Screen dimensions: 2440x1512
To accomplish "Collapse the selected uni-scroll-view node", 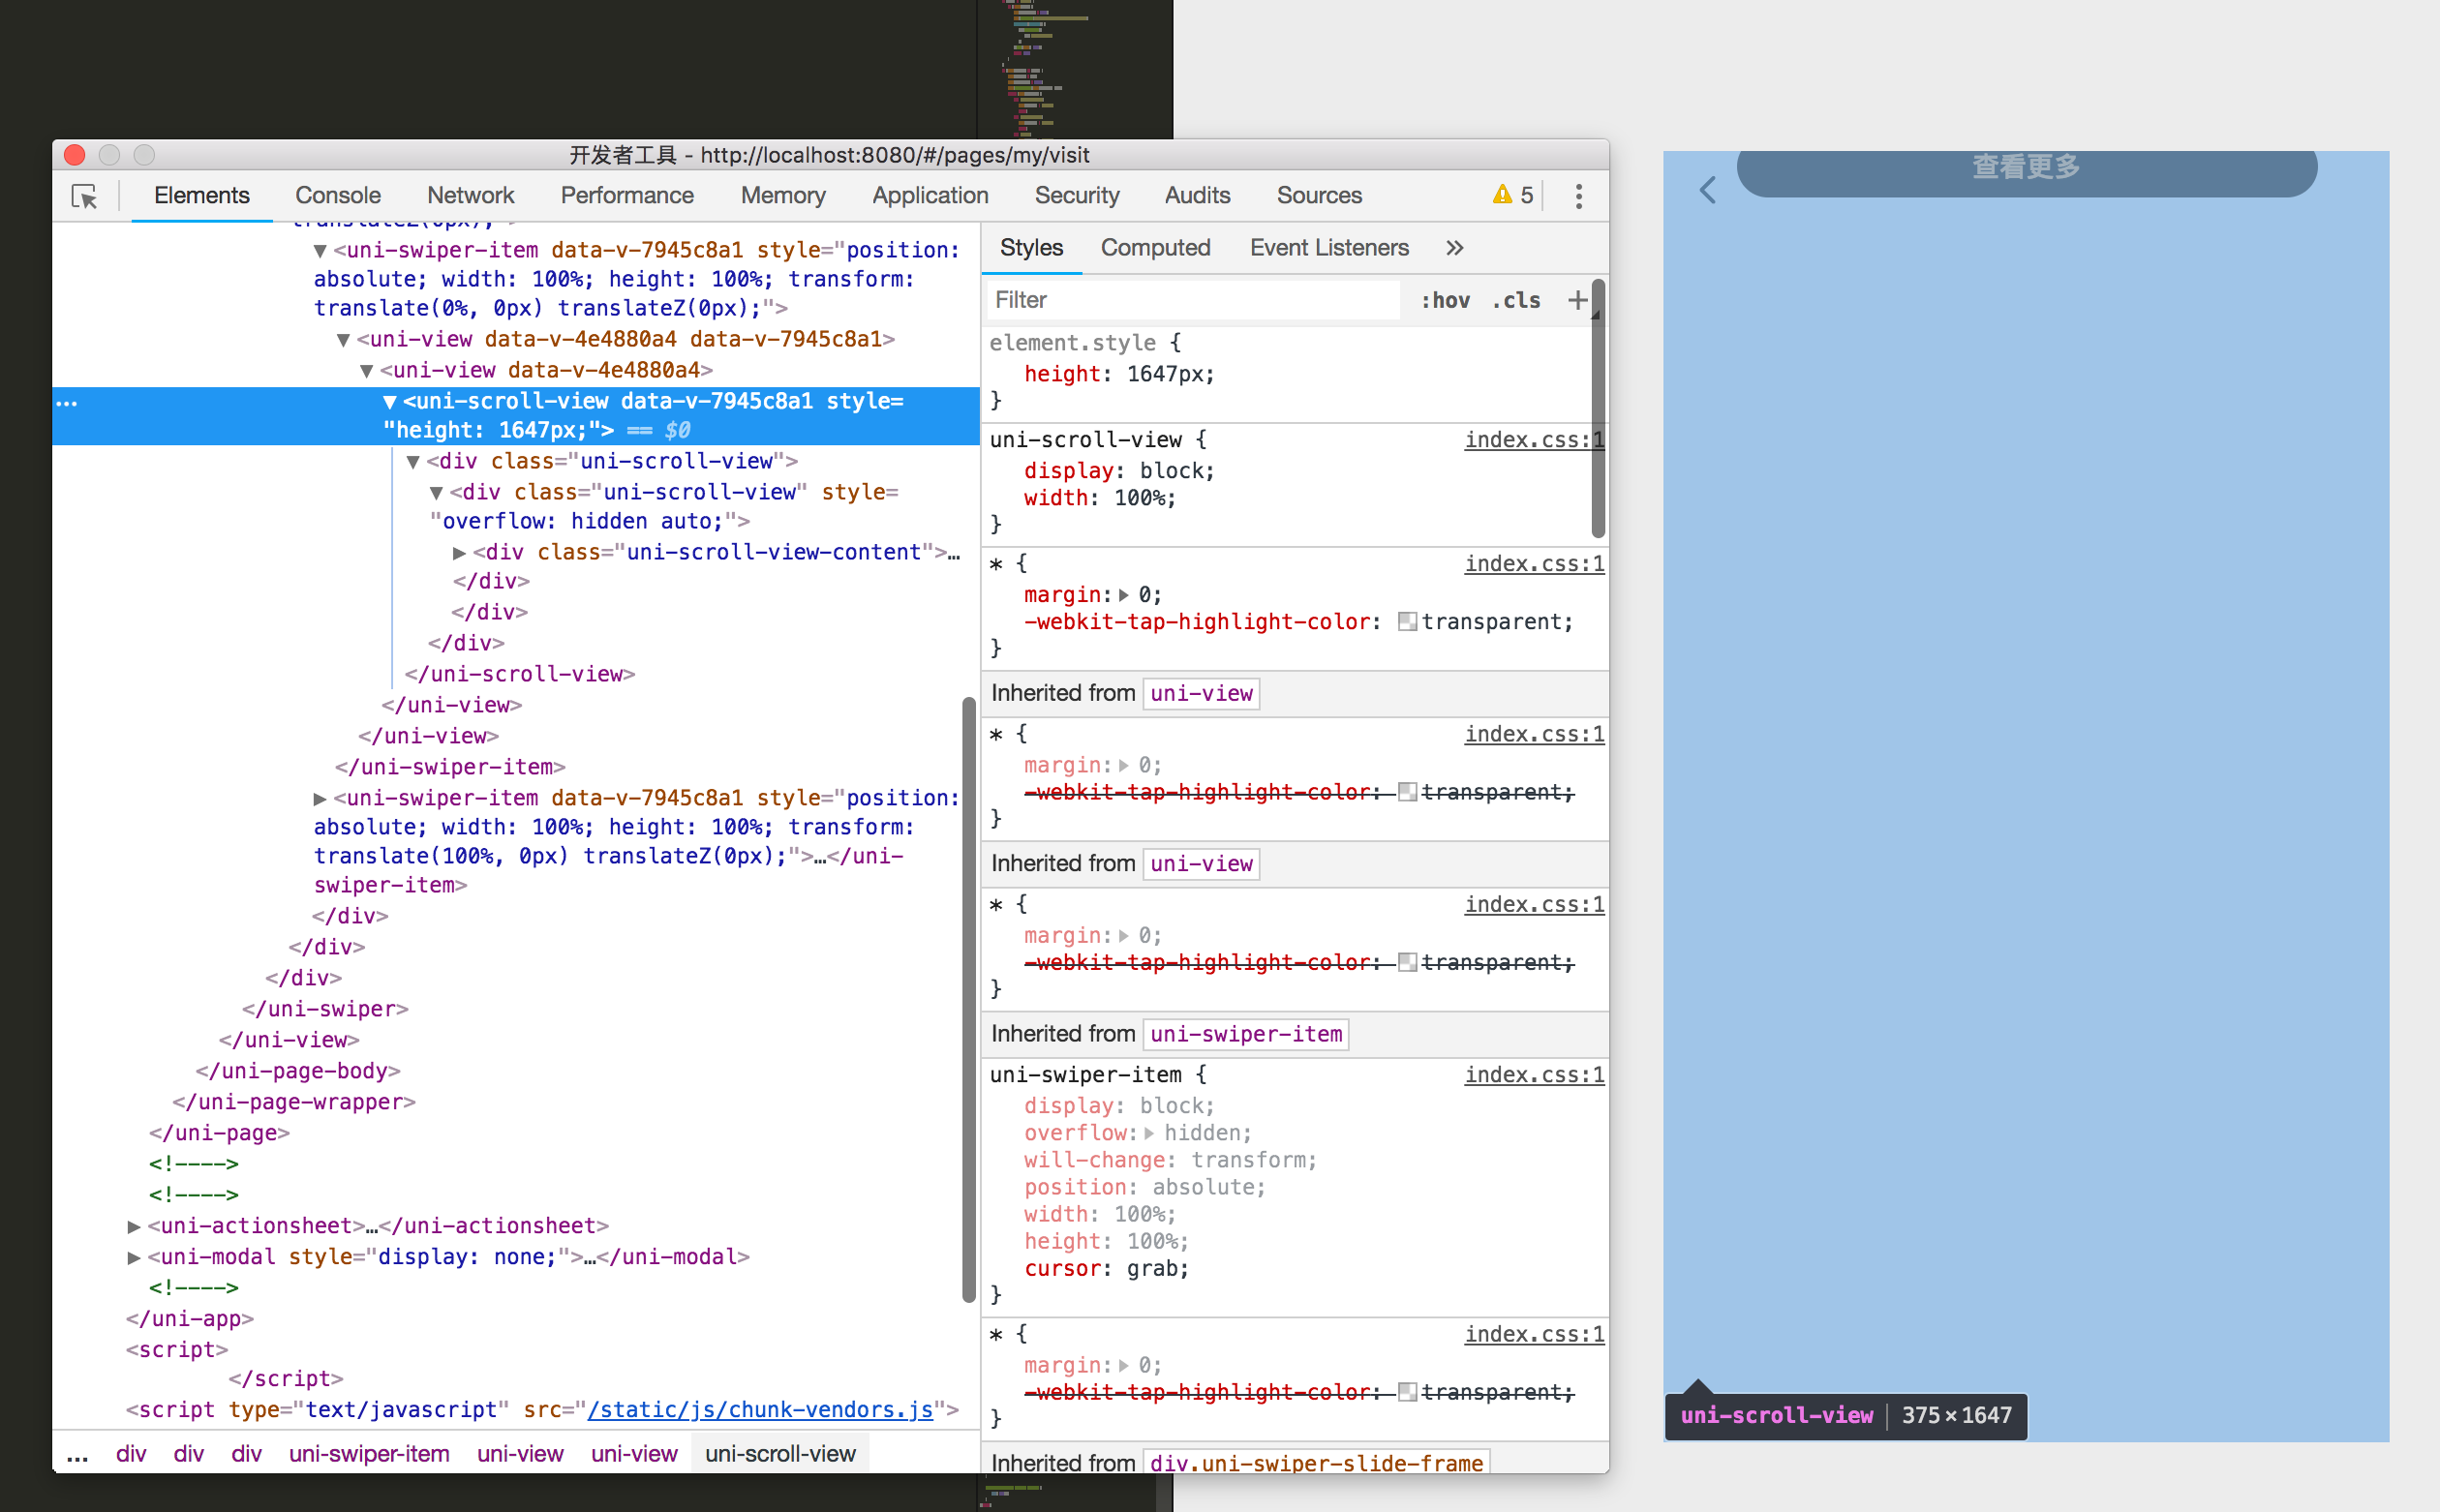I will click(390, 402).
